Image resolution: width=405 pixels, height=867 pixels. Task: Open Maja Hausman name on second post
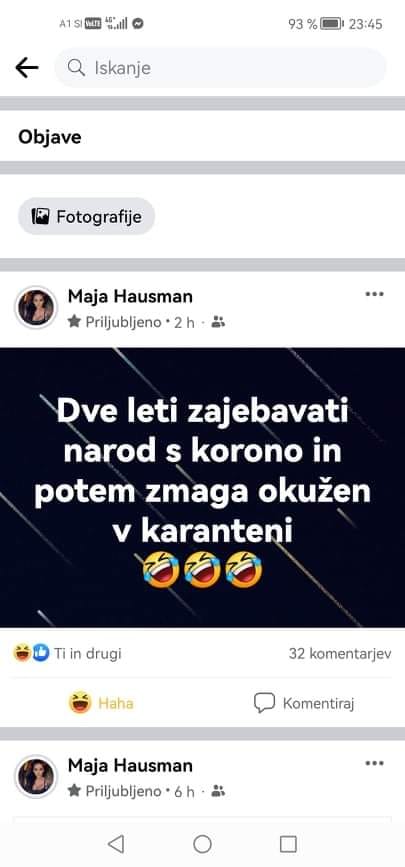point(130,766)
